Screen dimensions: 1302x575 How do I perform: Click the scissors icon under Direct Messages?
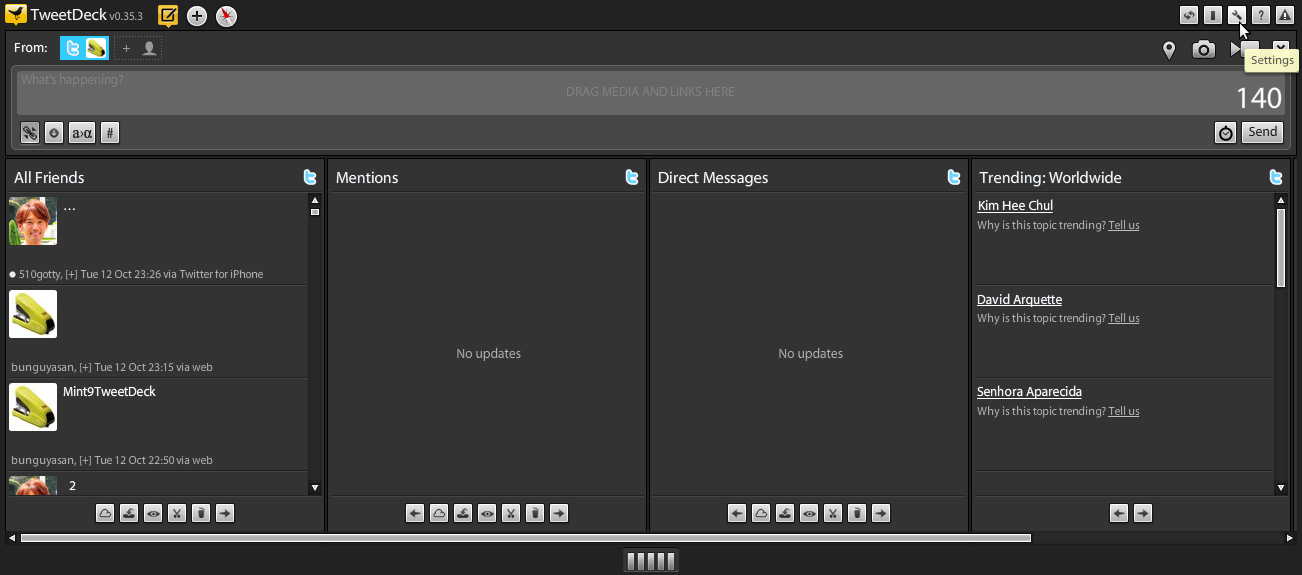click(x=833, y=513)
